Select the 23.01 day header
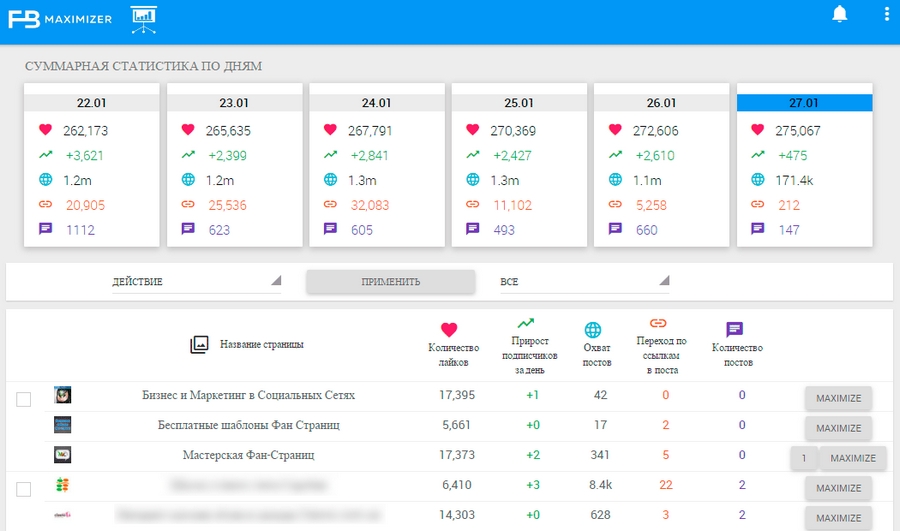Image resolution: width=900 pixels, height=531 pixels. click(x=234, y=103)
